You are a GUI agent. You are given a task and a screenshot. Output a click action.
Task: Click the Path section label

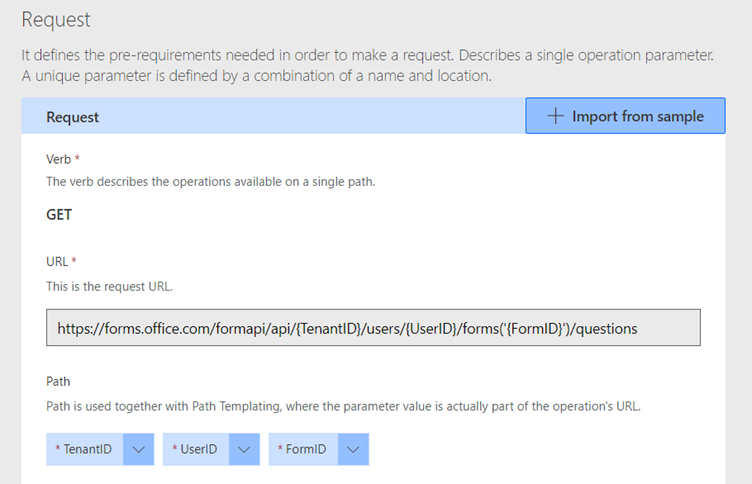tap(58, 381)
